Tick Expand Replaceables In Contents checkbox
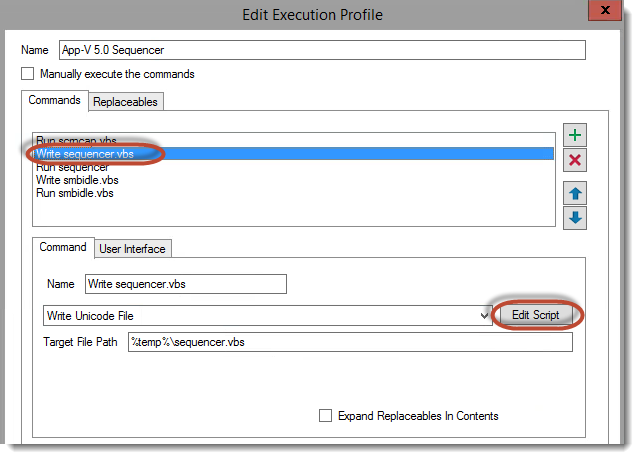 click(x=325, y=416)
